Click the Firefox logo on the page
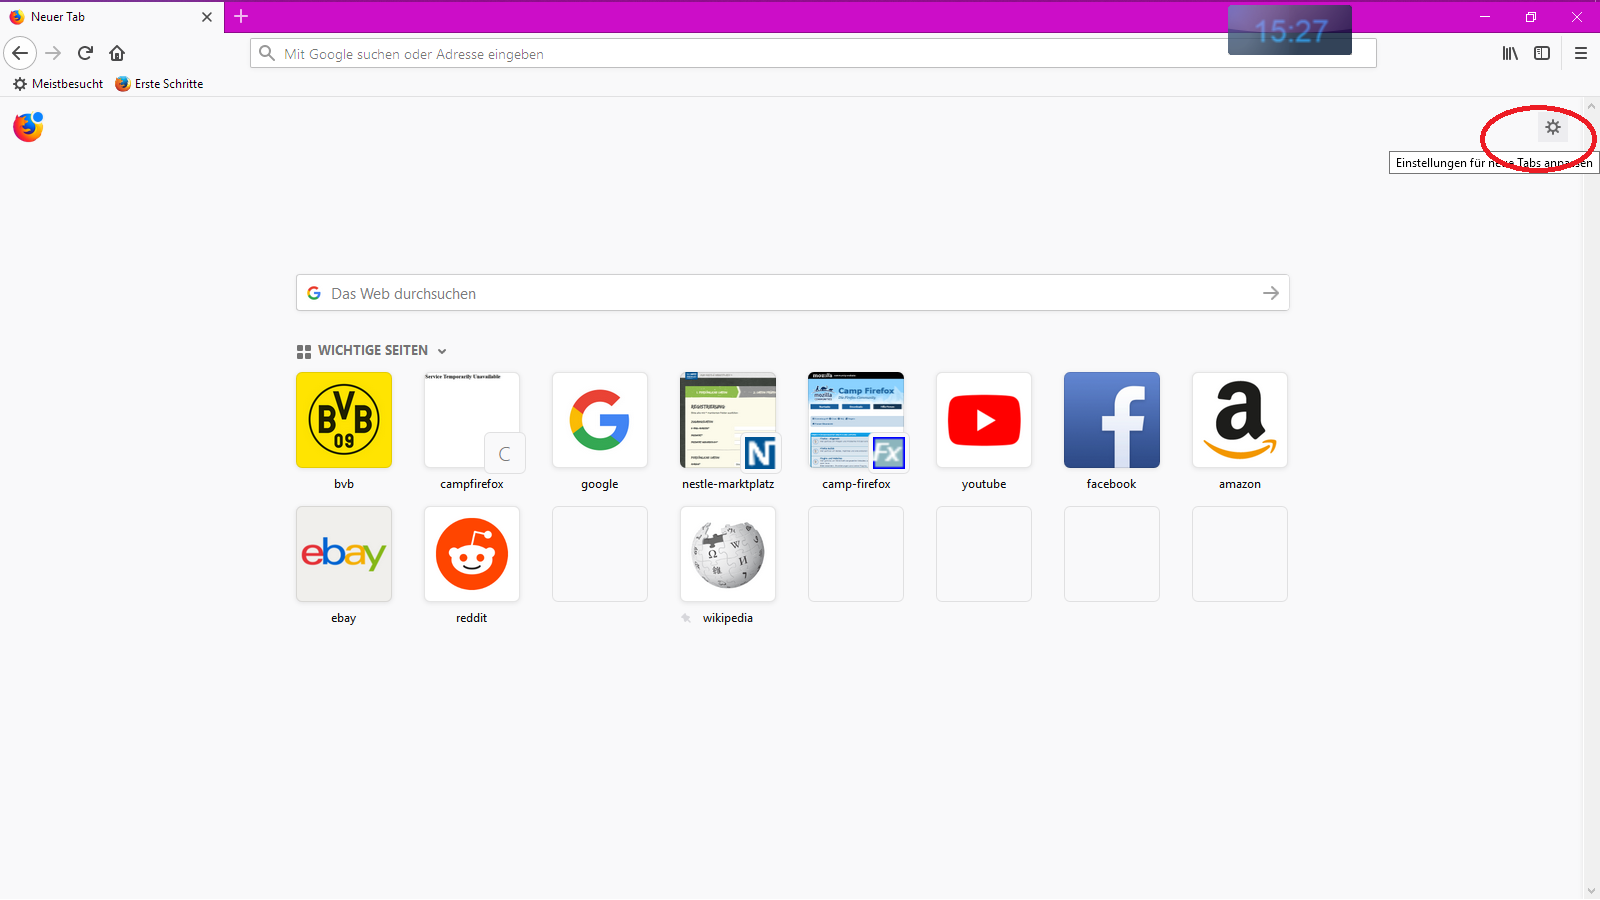 [28, 127]
